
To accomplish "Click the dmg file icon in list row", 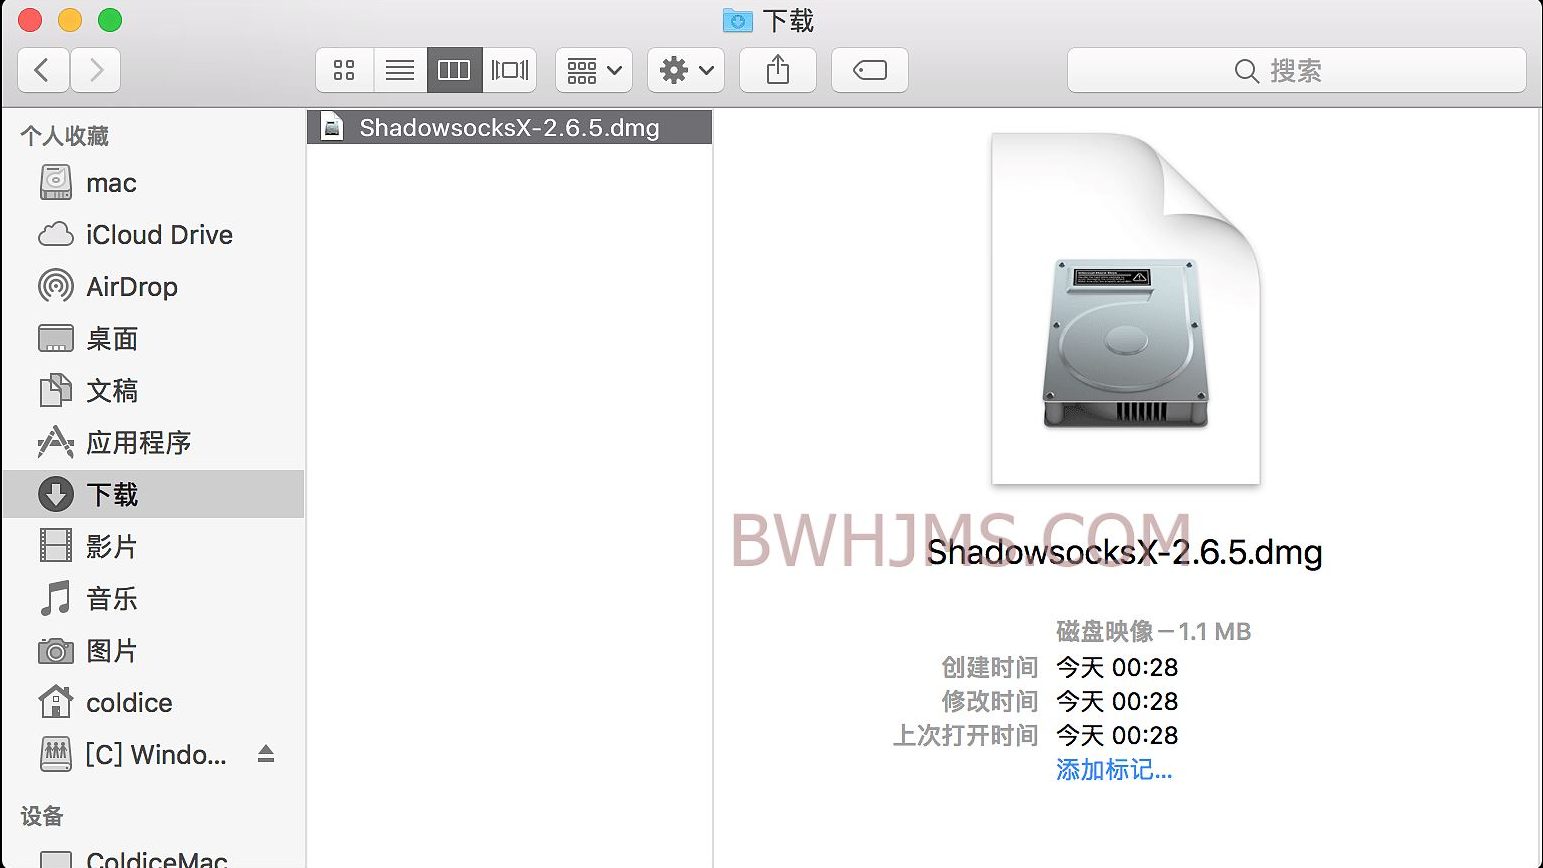I will pos(333,127).
